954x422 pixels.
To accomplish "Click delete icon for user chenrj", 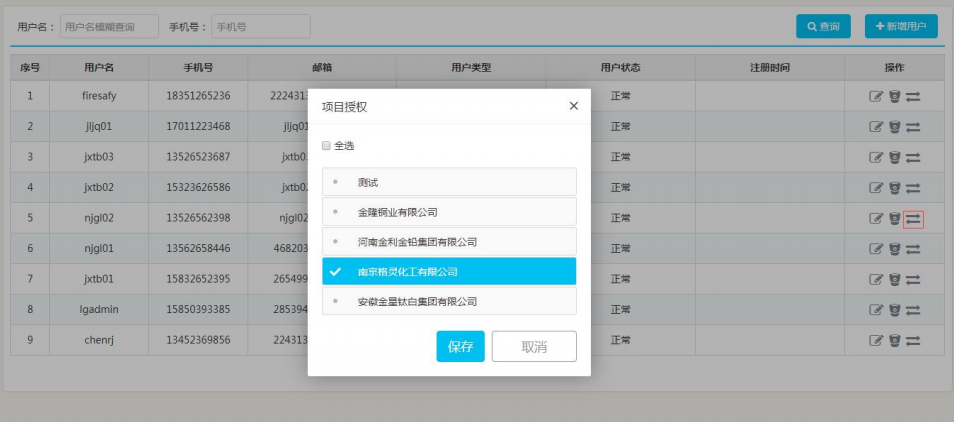I will tap(895, 341).
